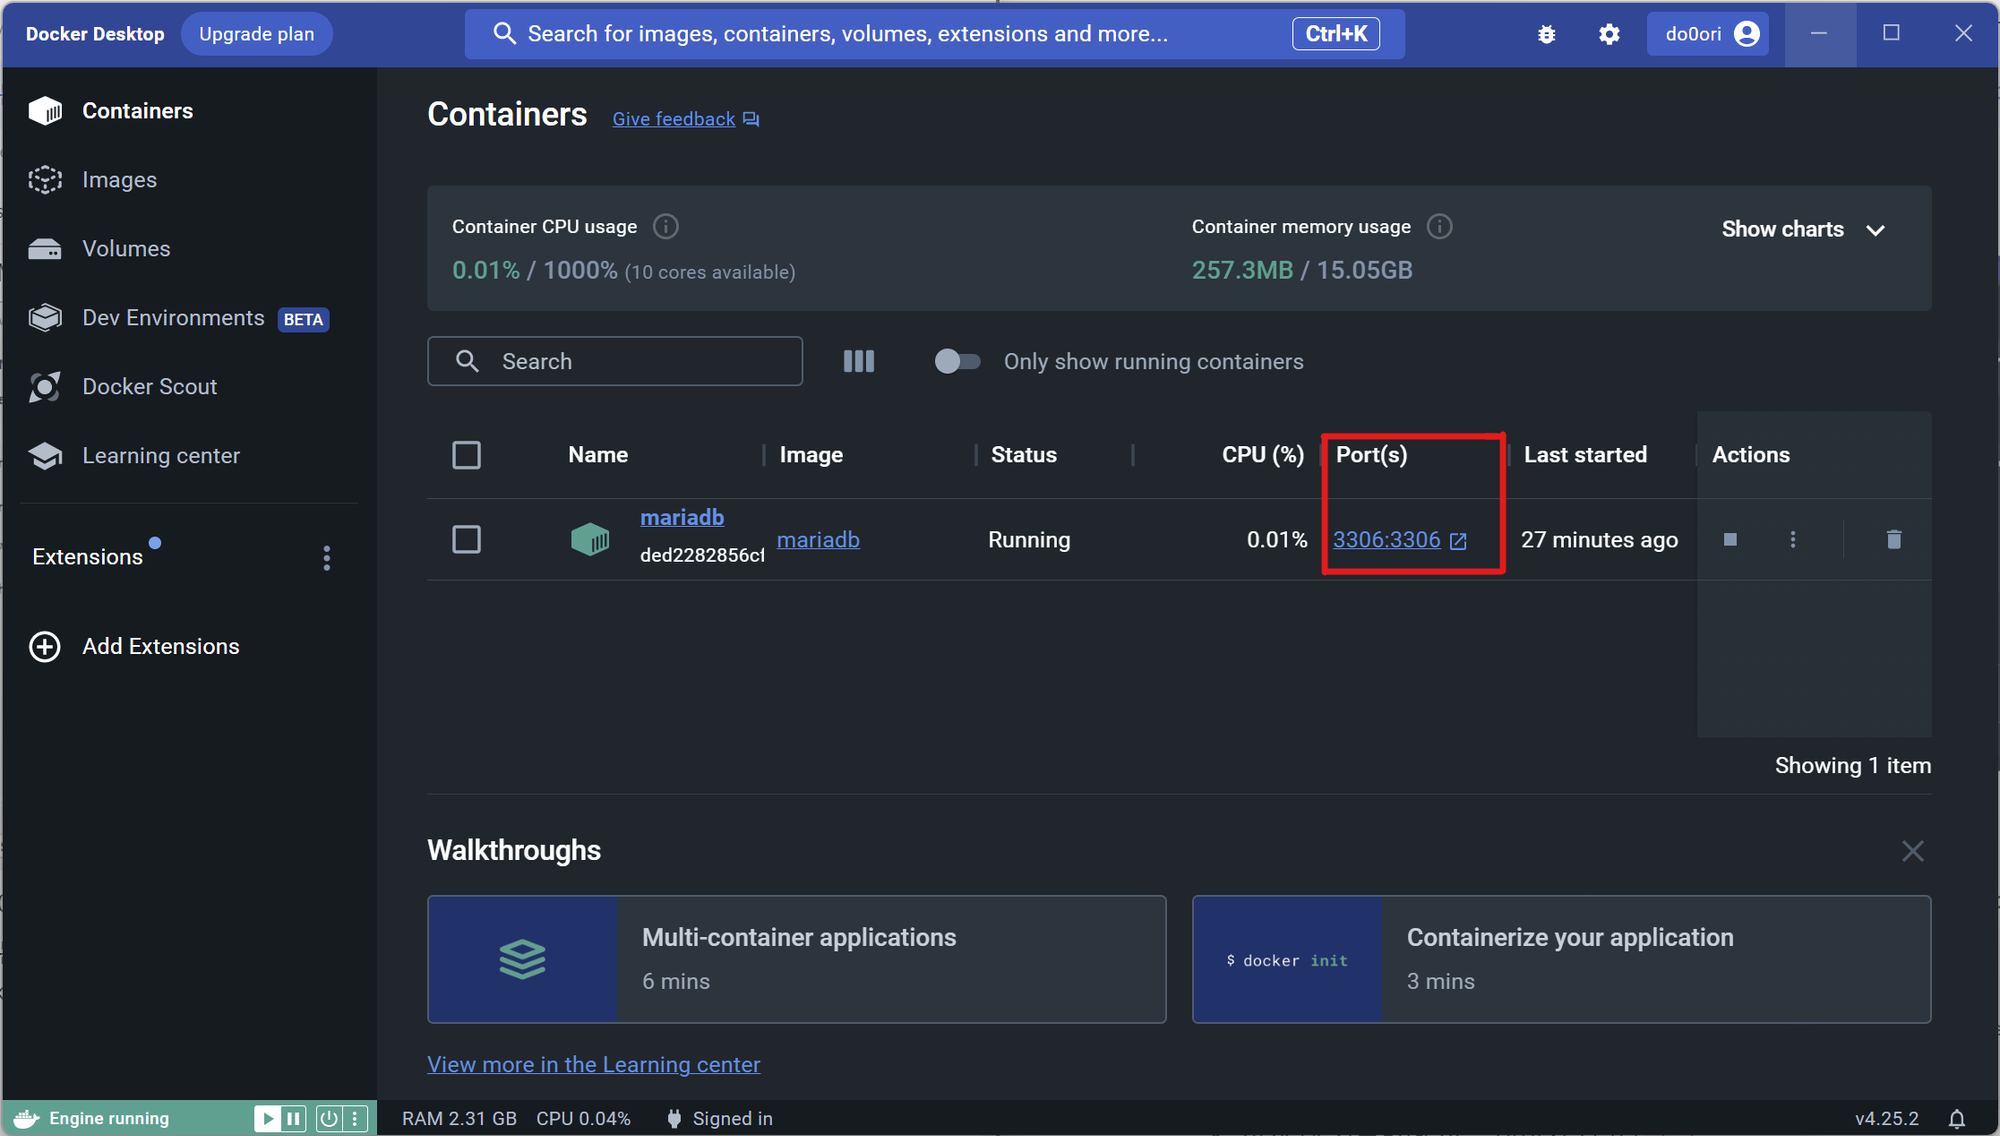Click Upgrade plan button
The height and width of the screenshot is (1136, 2000).
(x=256, y=34)
